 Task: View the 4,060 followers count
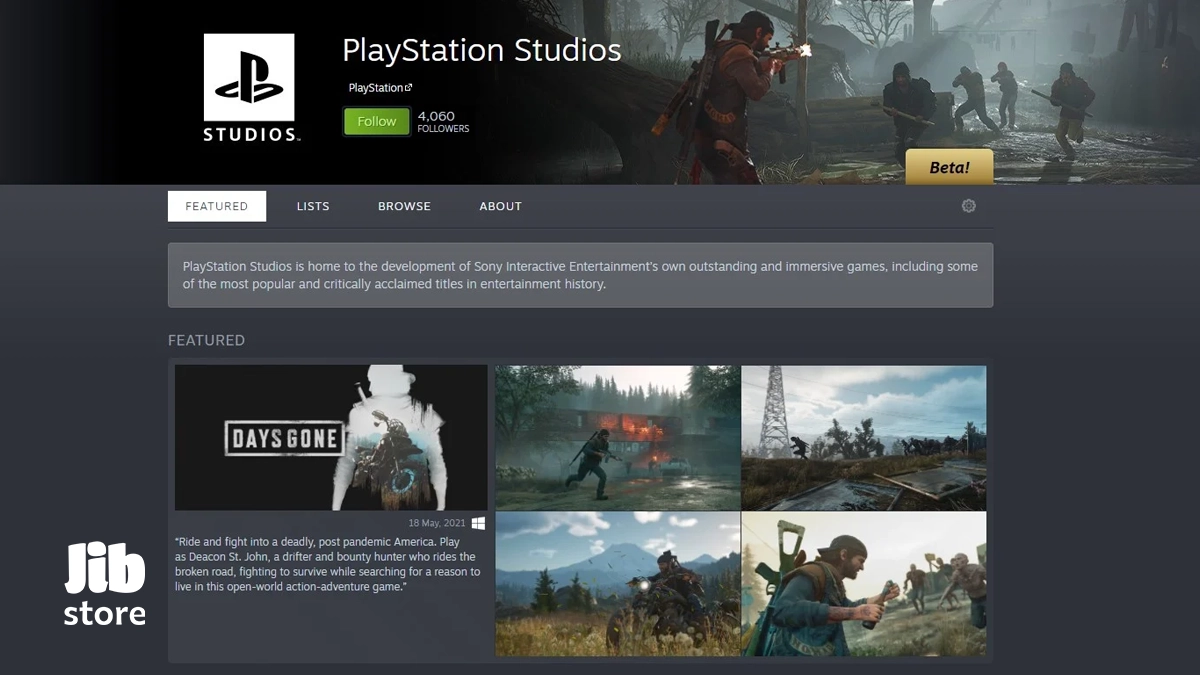click(442, 121)
